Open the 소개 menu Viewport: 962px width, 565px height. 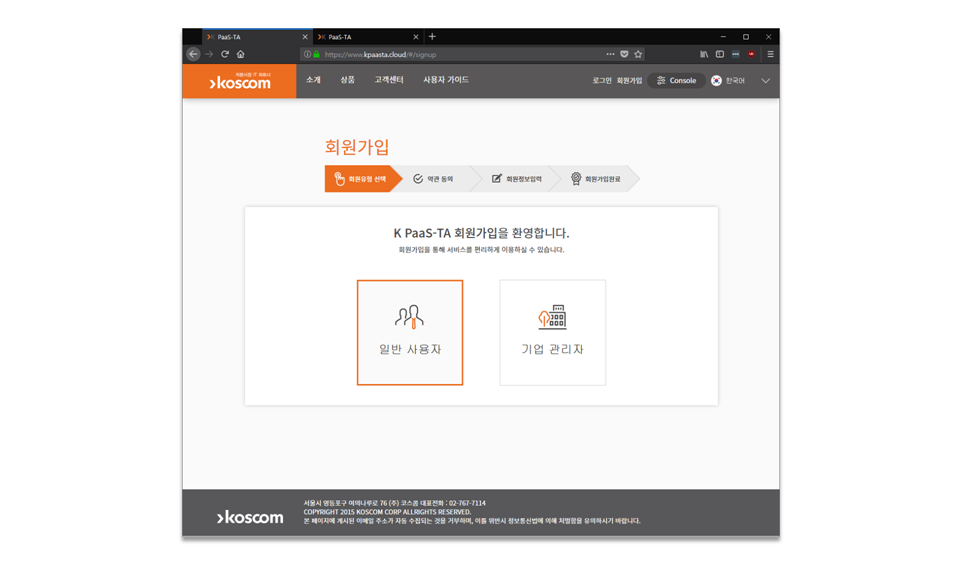tap(314, 80)
